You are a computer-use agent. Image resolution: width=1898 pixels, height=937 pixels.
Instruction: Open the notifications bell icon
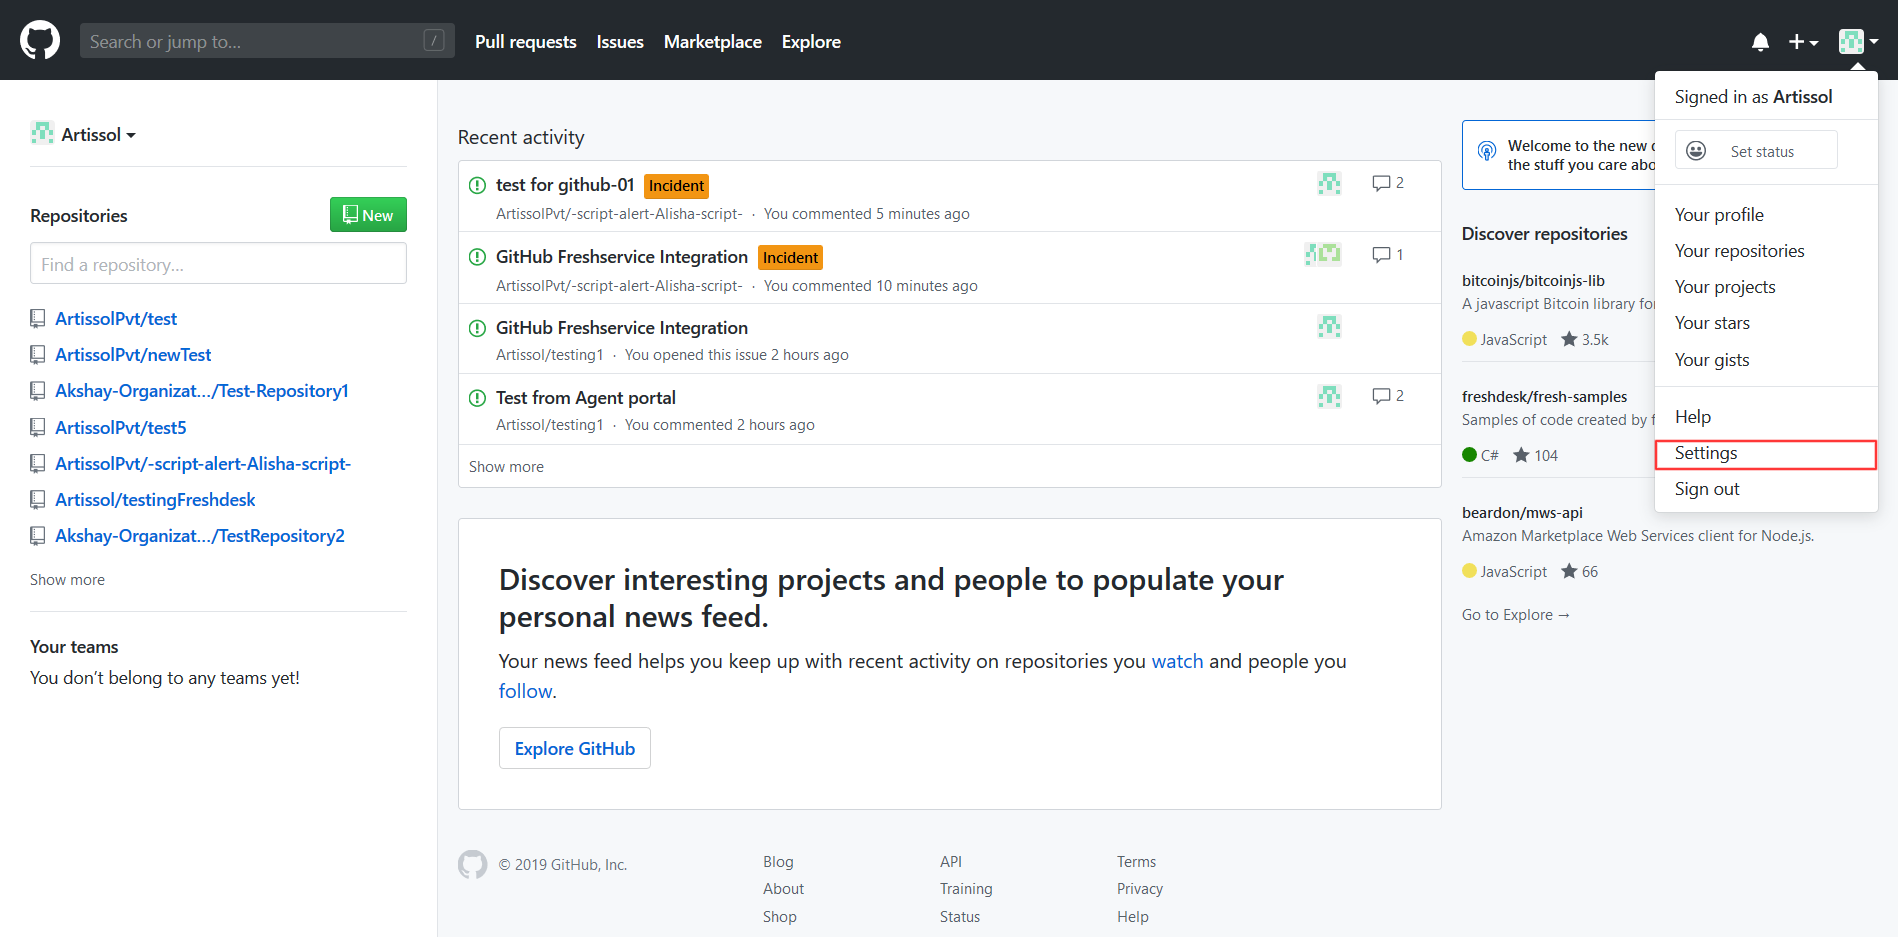click(1760, 42)
